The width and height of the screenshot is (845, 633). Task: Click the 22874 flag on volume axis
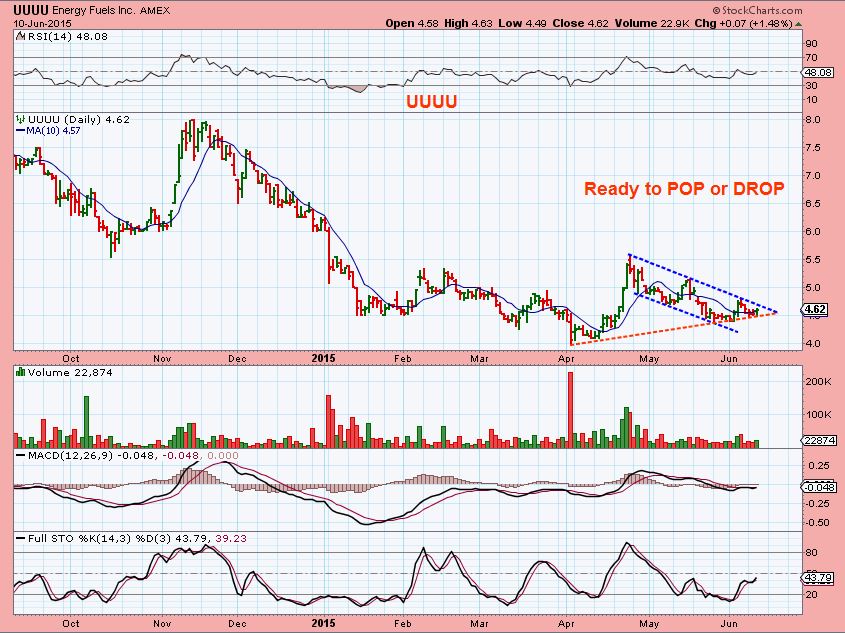(819, 440)
